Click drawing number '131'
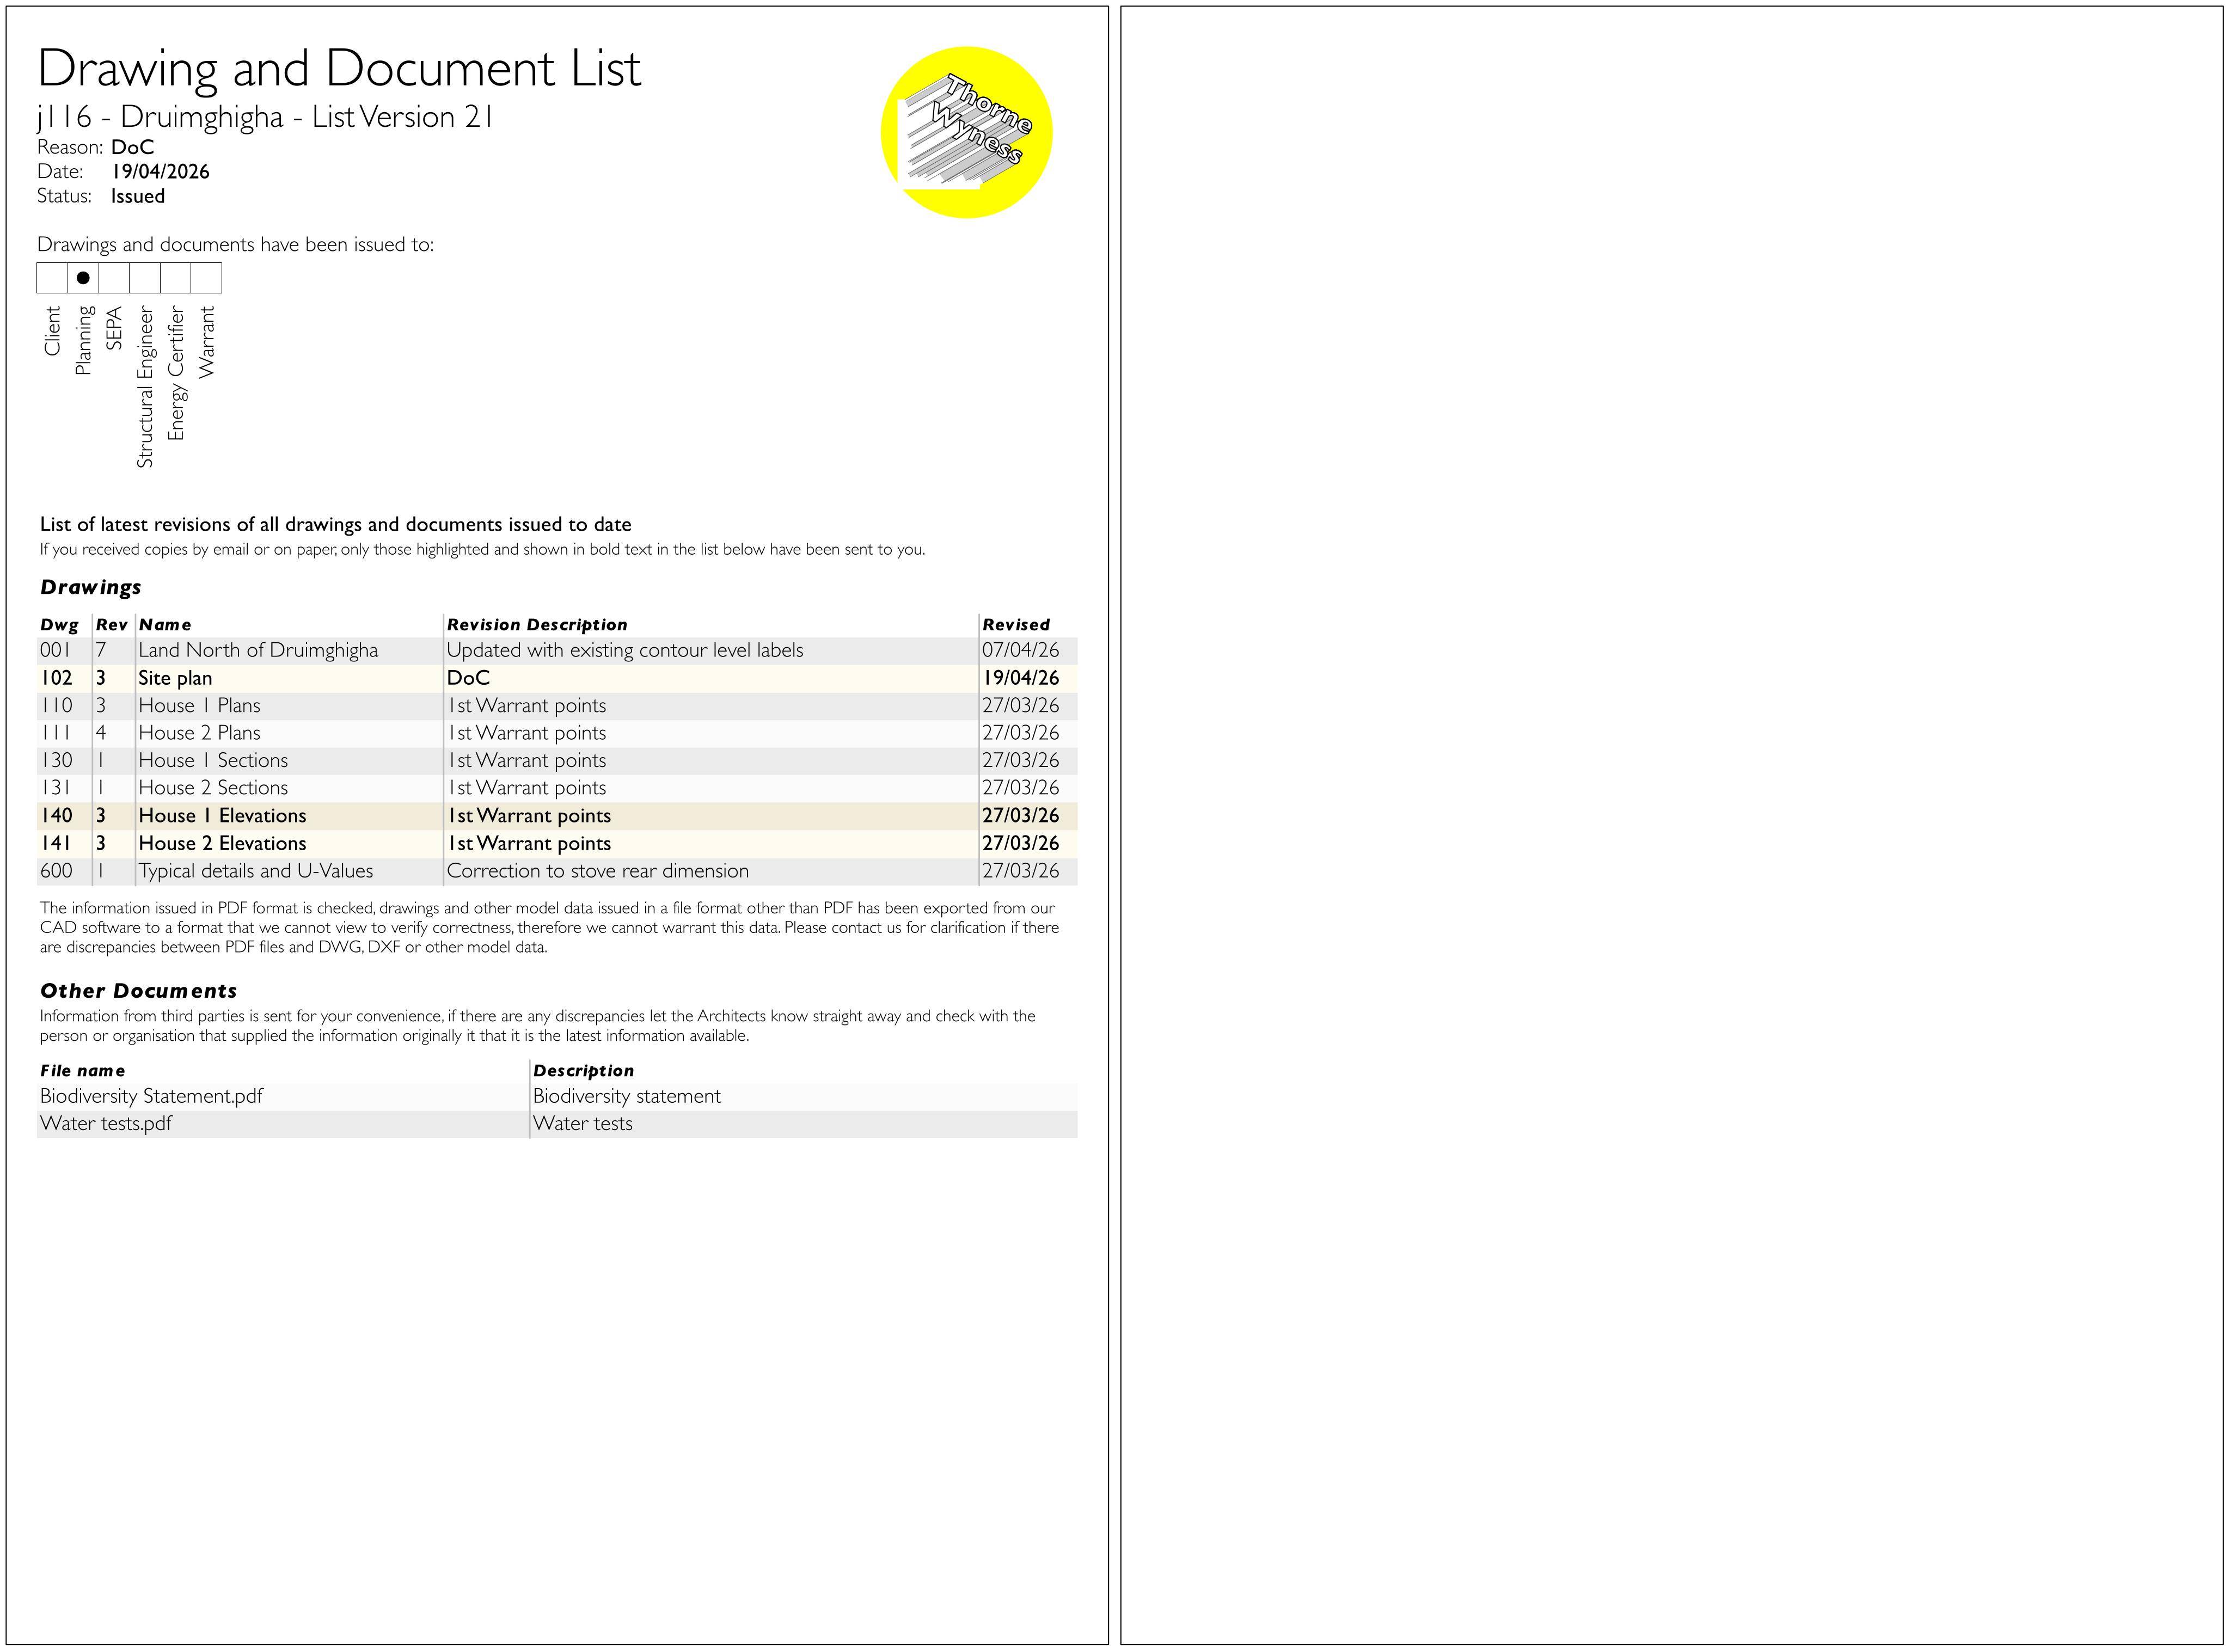The image size is (2230, 1652). pyautogui.click(x=56, y=788)
